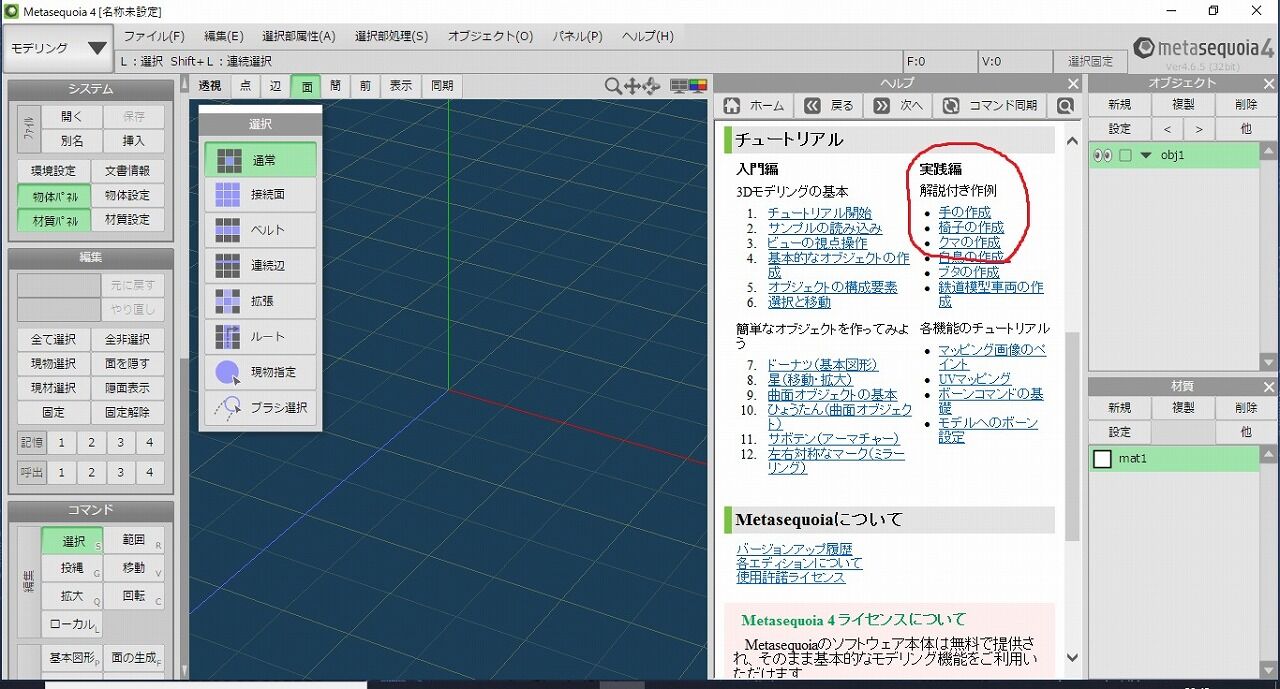The width and height of the screenshot is (1280, 689).
Task: Close the 材質 material panel
Action: [1269, 387]
